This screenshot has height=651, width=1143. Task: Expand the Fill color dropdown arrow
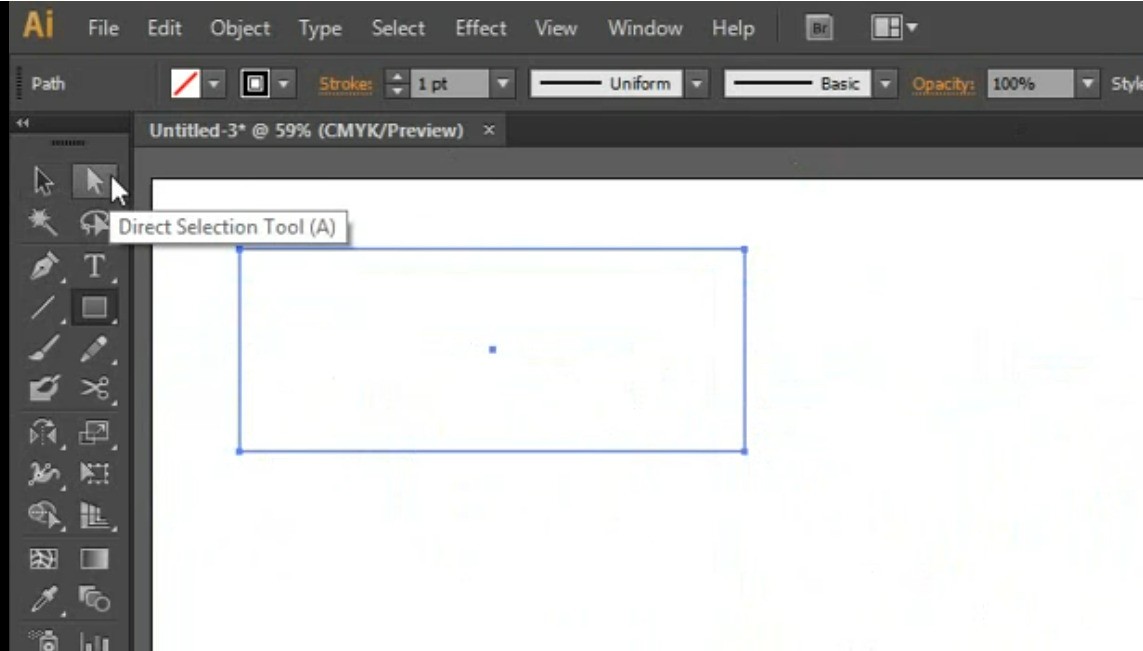214,83
